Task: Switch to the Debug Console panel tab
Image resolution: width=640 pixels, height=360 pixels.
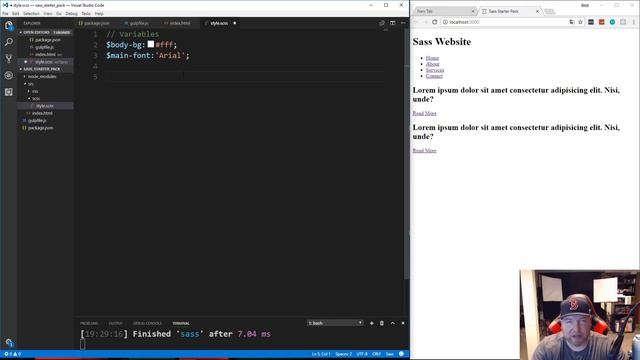Action: [147, 323]
